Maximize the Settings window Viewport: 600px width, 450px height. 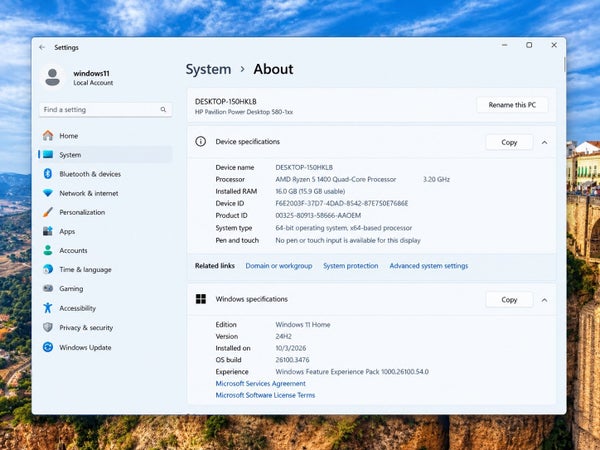(x=529, y=45)
